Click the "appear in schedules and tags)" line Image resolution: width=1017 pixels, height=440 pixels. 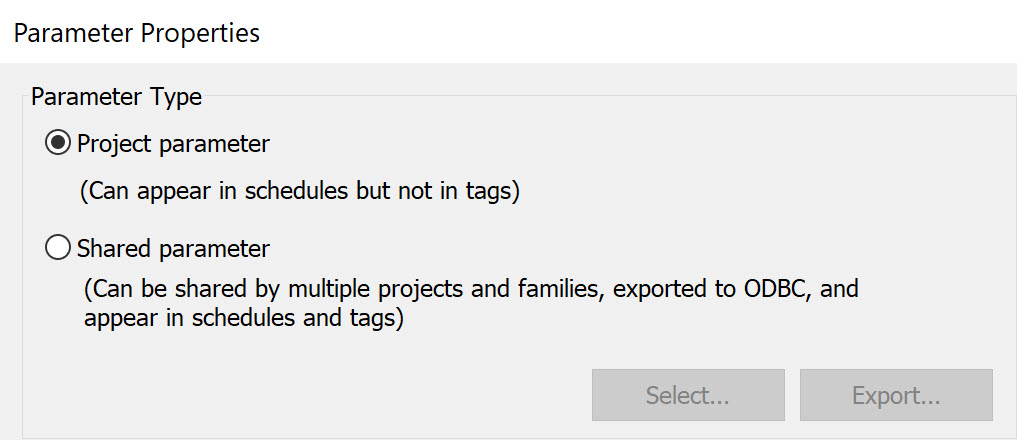[x=243, y=321]
